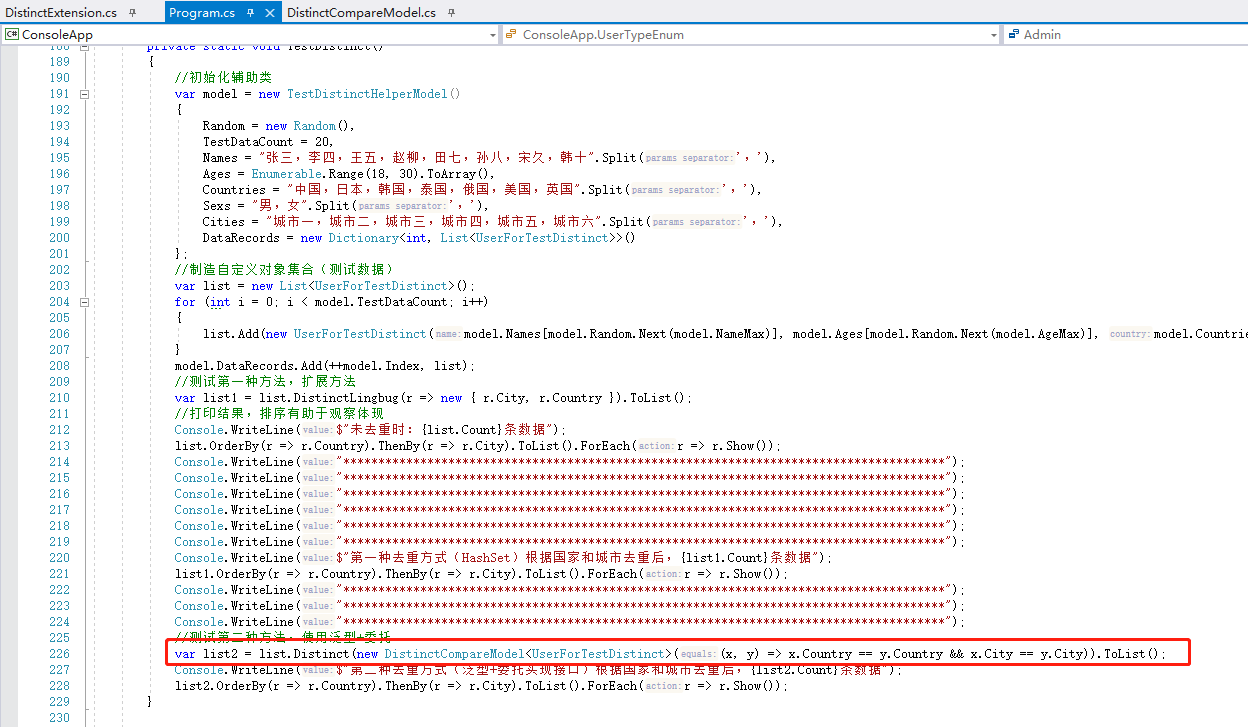Image resolution: width=1248 pixels, height=727 pixels.
Task: Click line number 195 in the gutter
Action: coord(59,158)
